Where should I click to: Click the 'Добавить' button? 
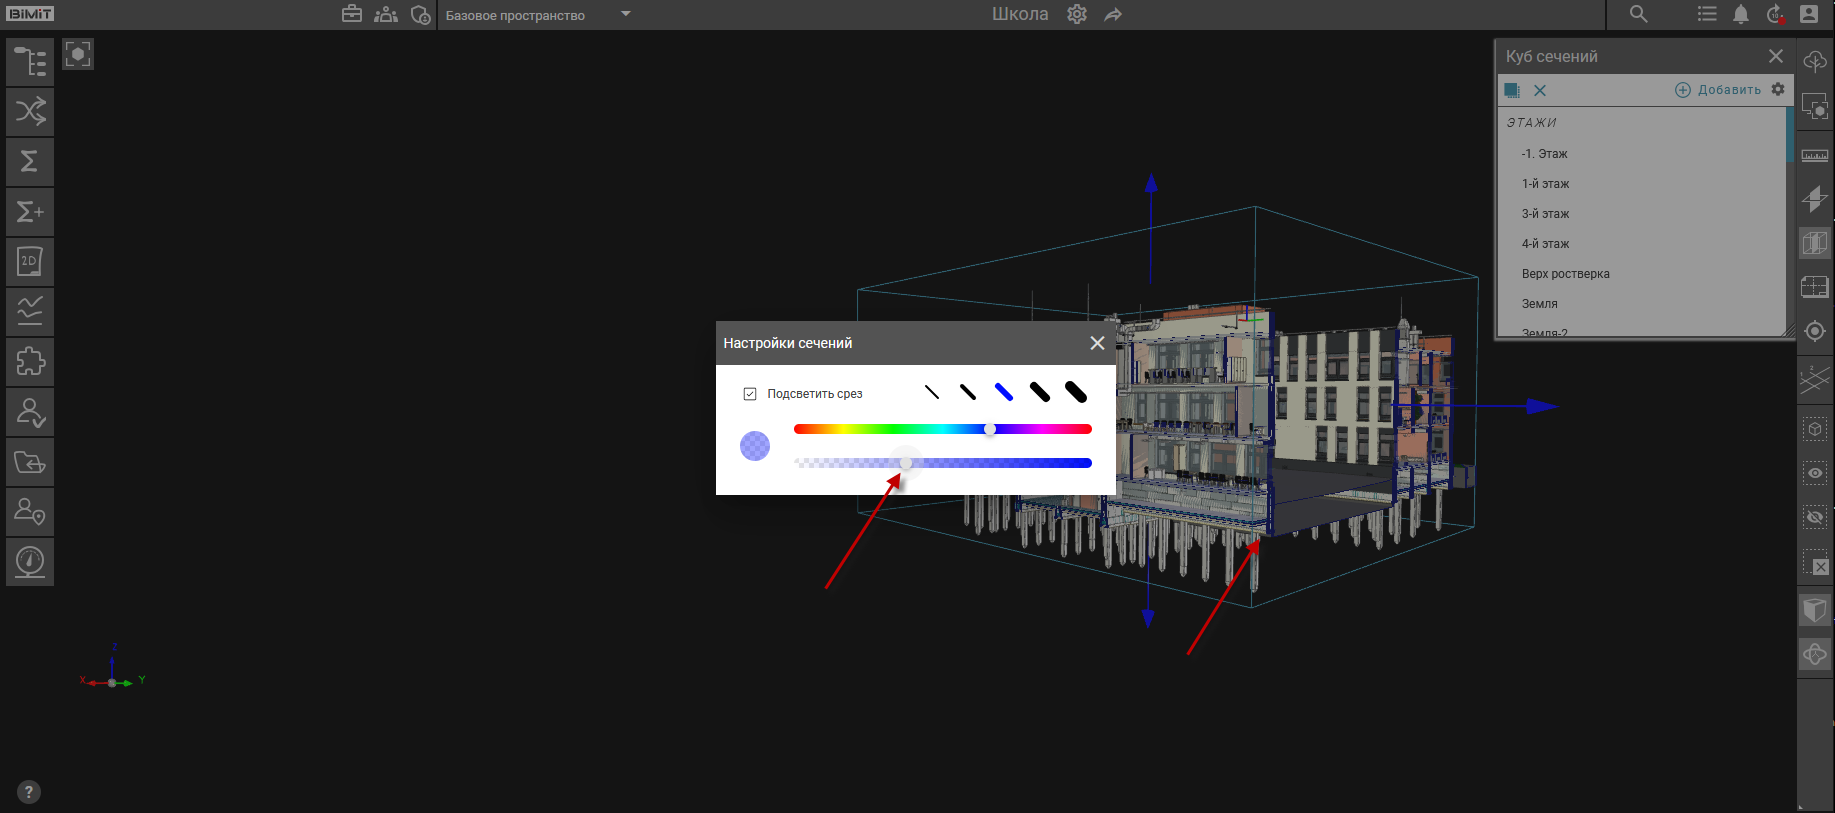tap(1718, 90)
